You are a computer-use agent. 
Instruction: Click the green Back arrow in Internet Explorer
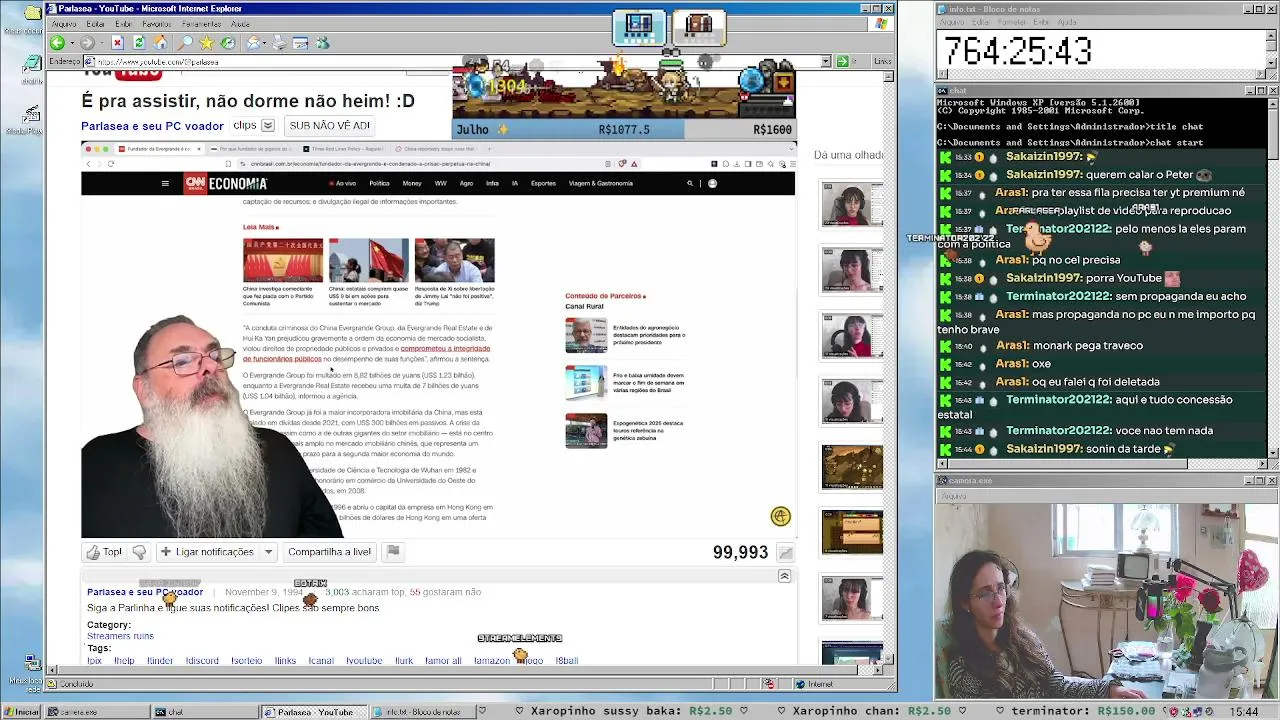[57, 43]
